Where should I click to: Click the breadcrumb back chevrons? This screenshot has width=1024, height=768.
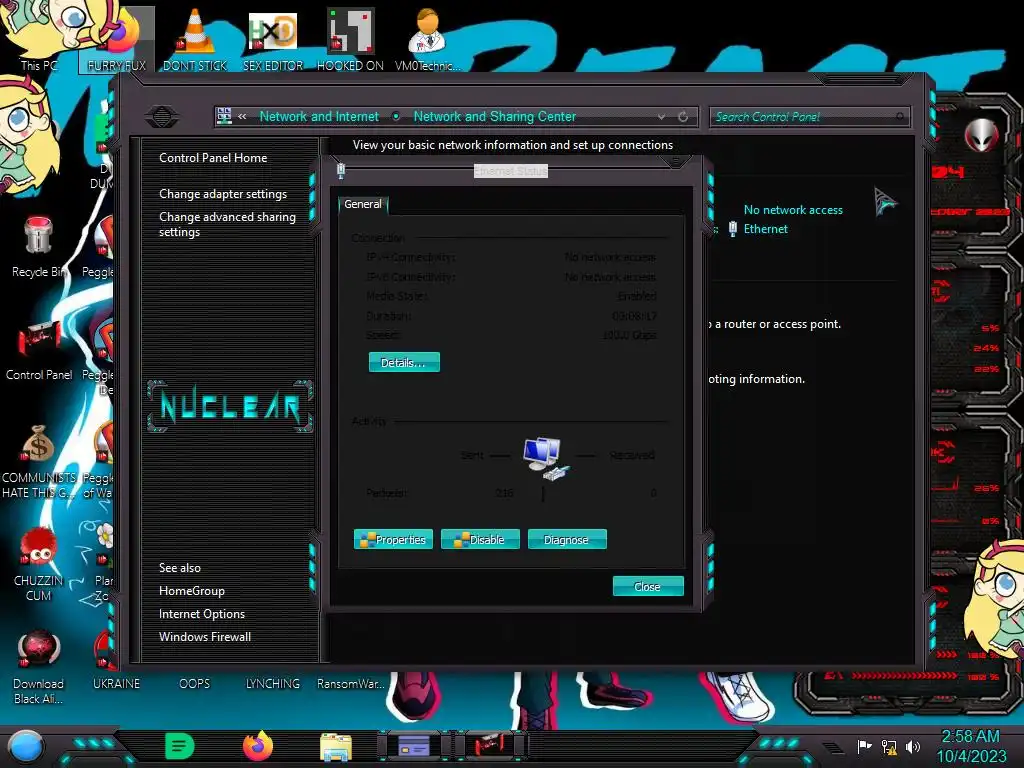point(242,116)
